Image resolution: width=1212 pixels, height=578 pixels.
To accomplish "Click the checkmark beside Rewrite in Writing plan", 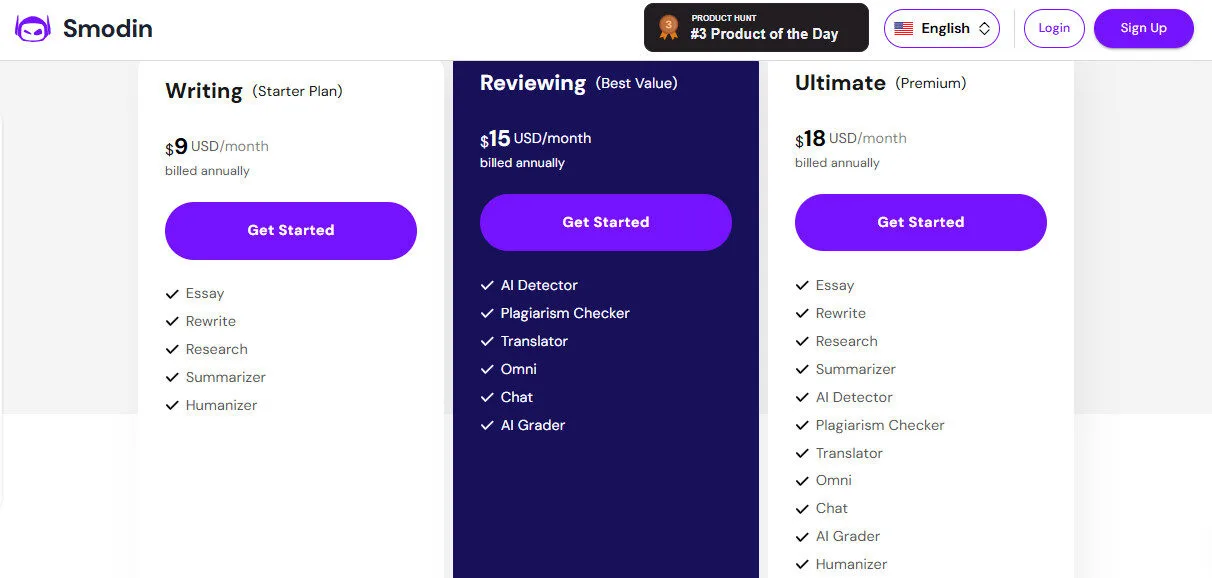I will (172, 322).
